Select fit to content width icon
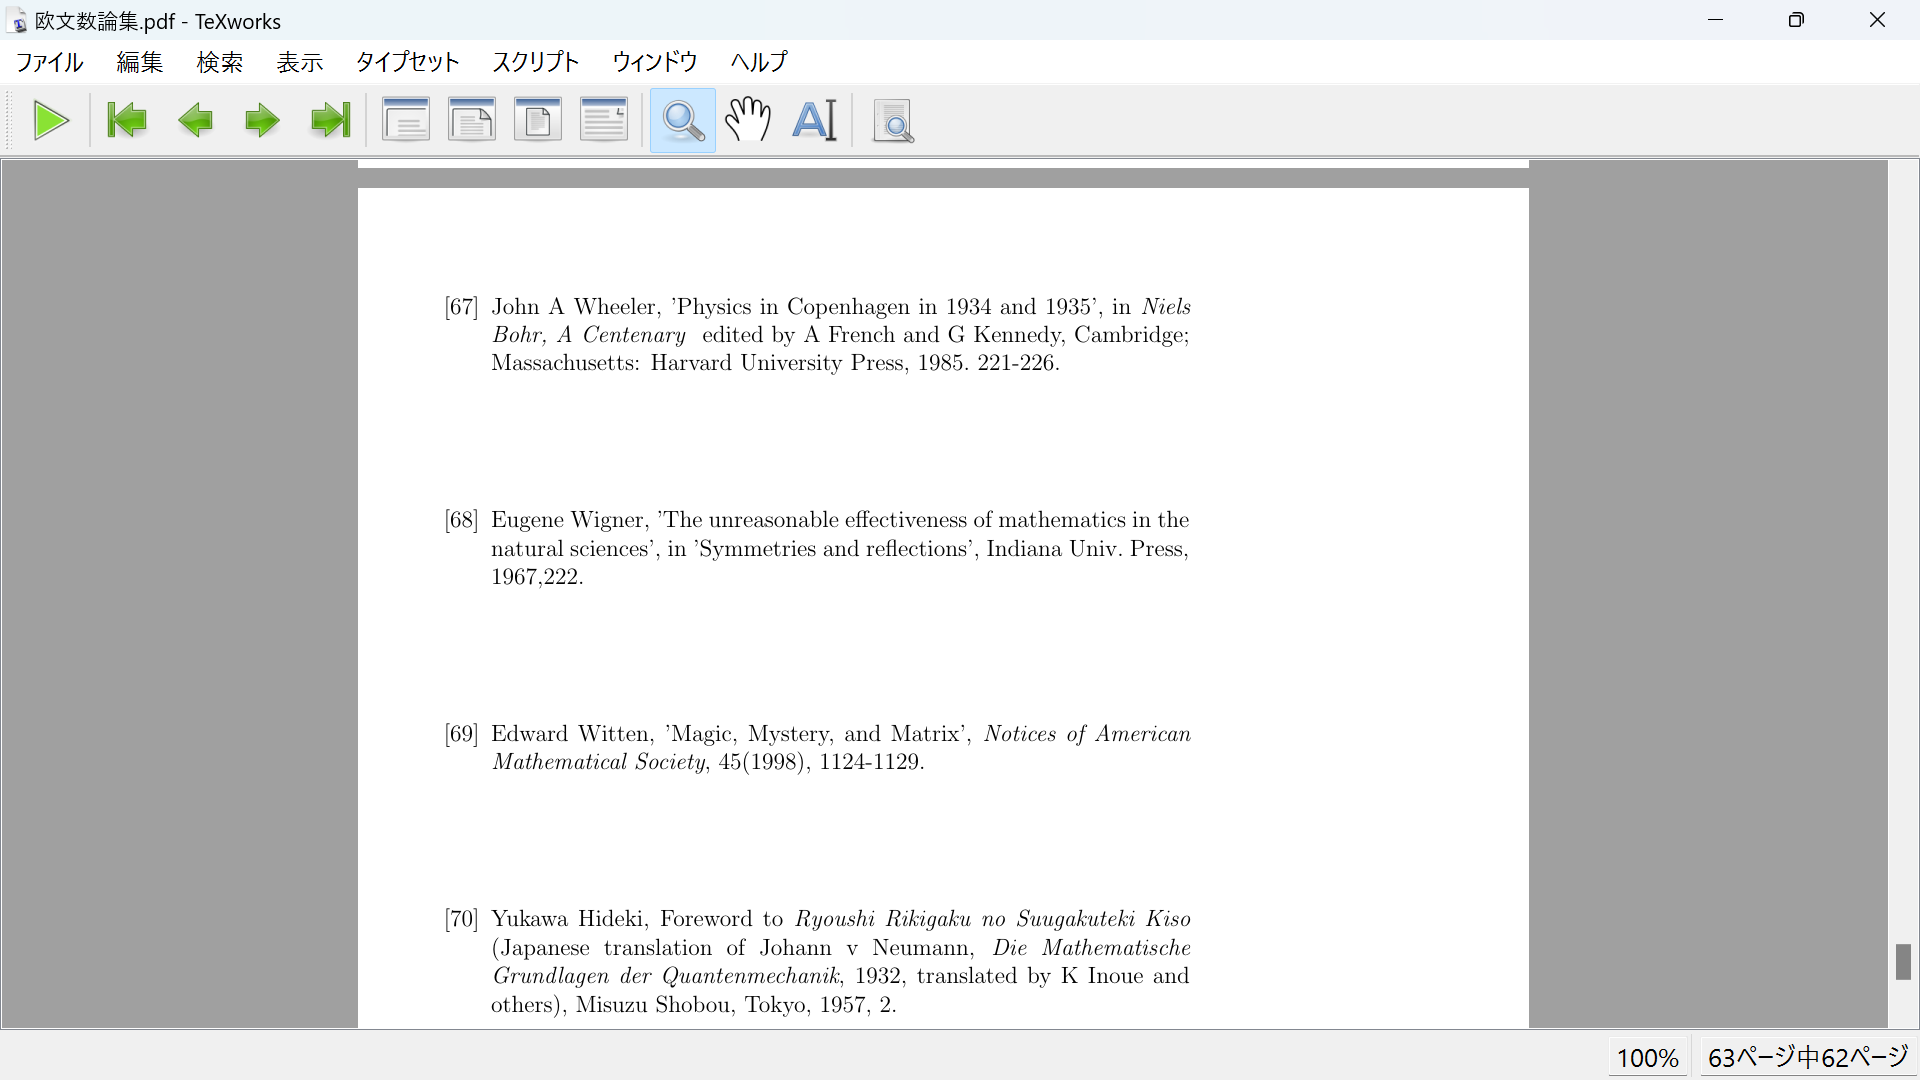1920x1080 pixels. pos(604,120)
